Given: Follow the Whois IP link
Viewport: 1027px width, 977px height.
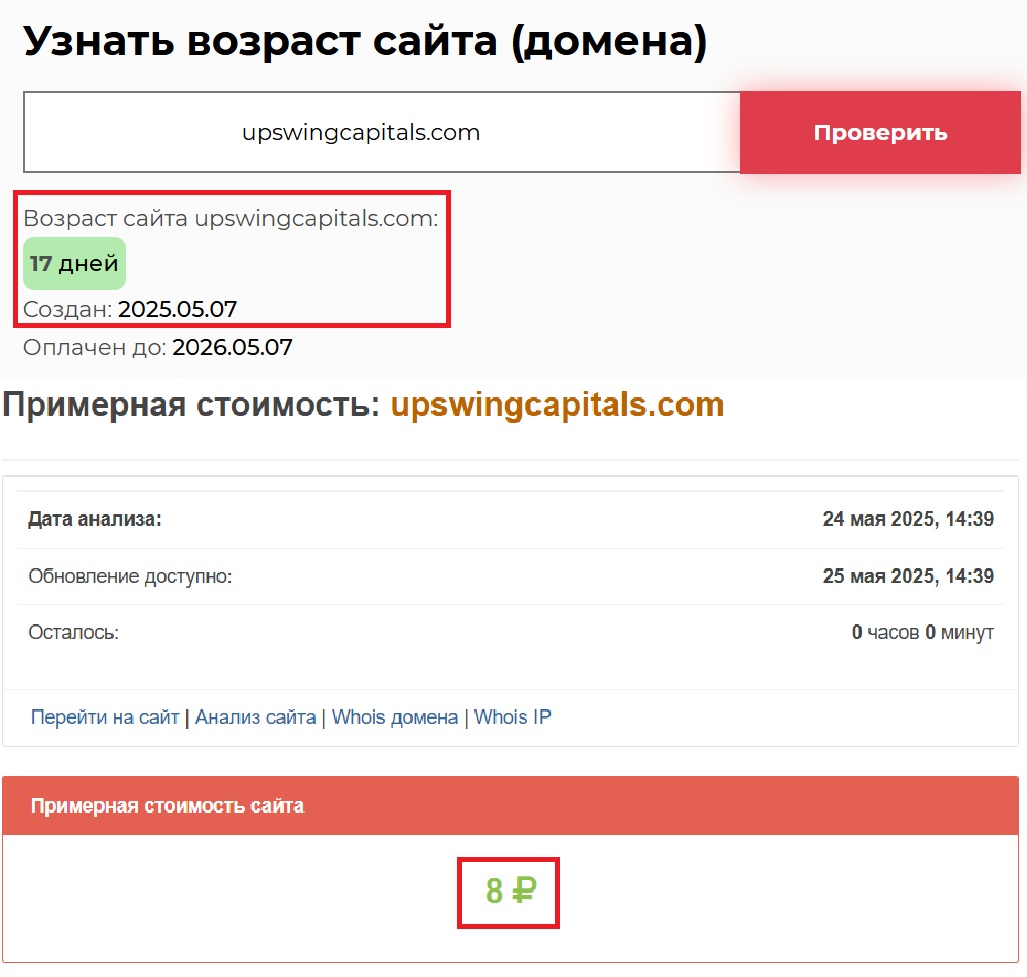Looking at the screenshot, I should pyautogui.click(x=512, y=717).
